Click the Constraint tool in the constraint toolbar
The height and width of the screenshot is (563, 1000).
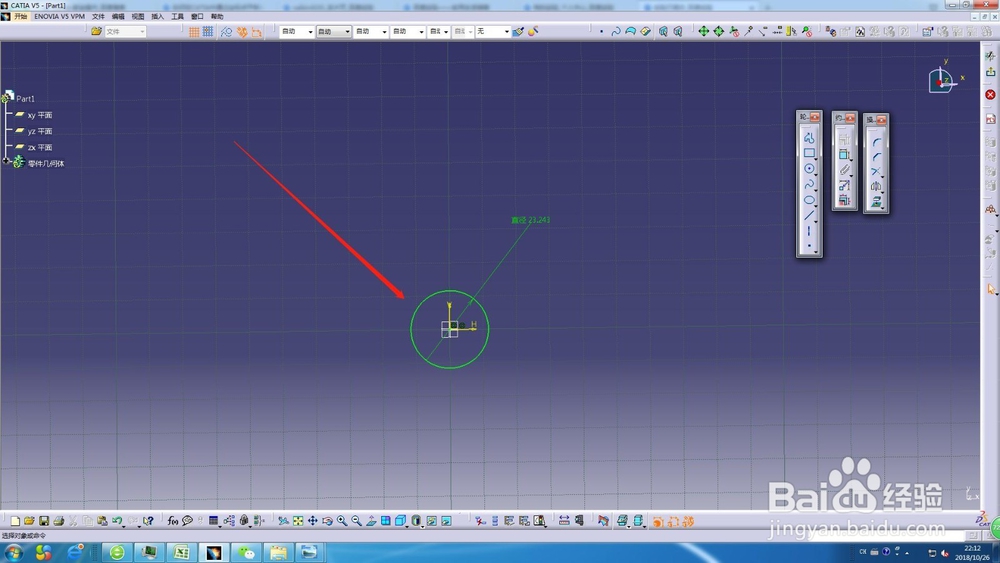(844, 154)
